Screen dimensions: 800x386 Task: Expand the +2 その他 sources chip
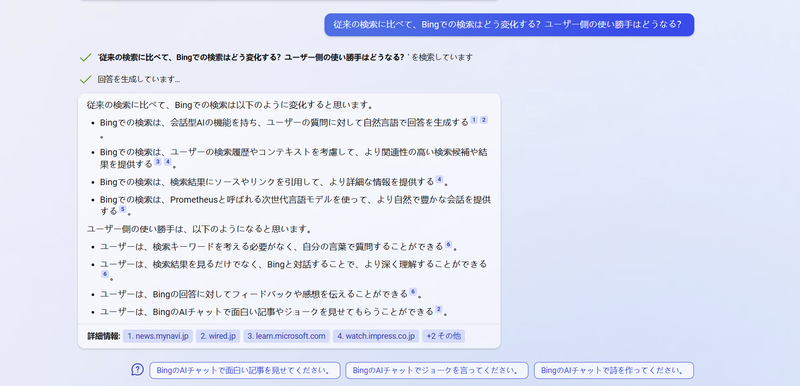coord(443,336)
